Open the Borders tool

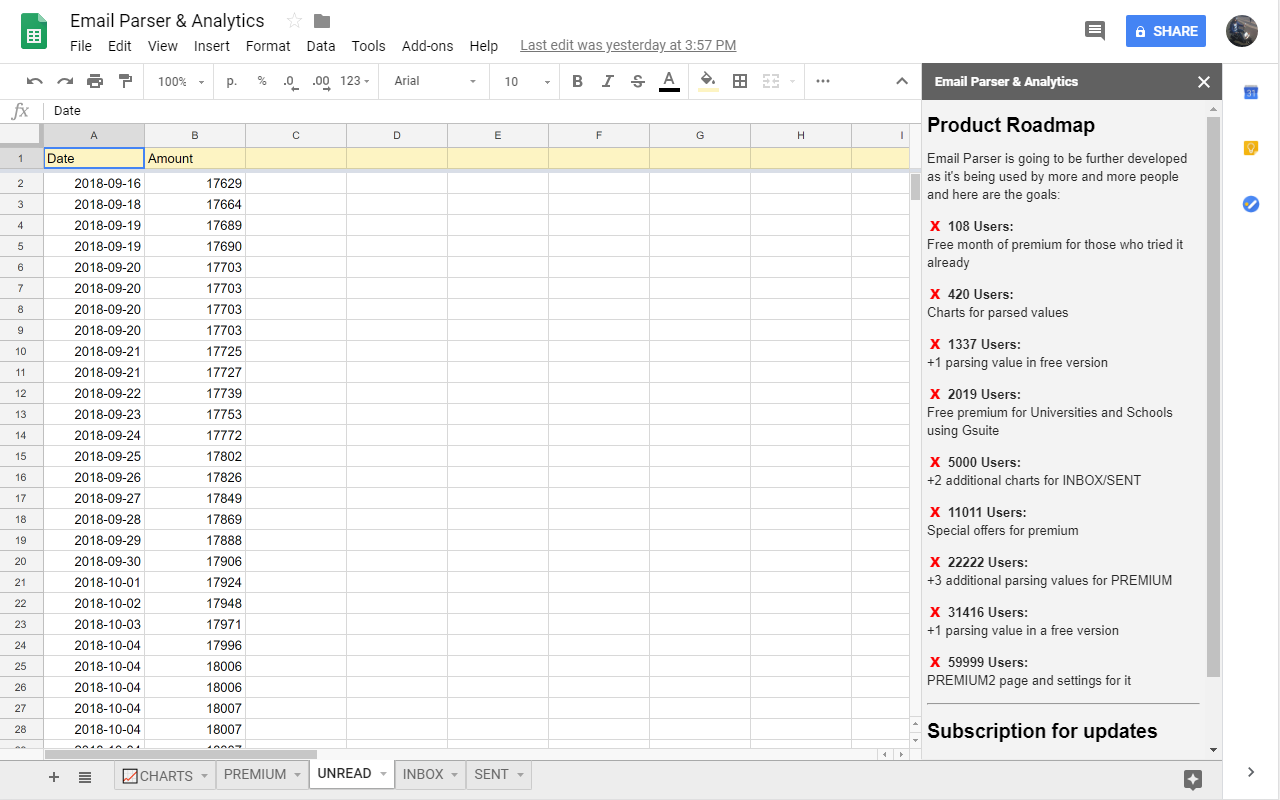click(738, 81)
